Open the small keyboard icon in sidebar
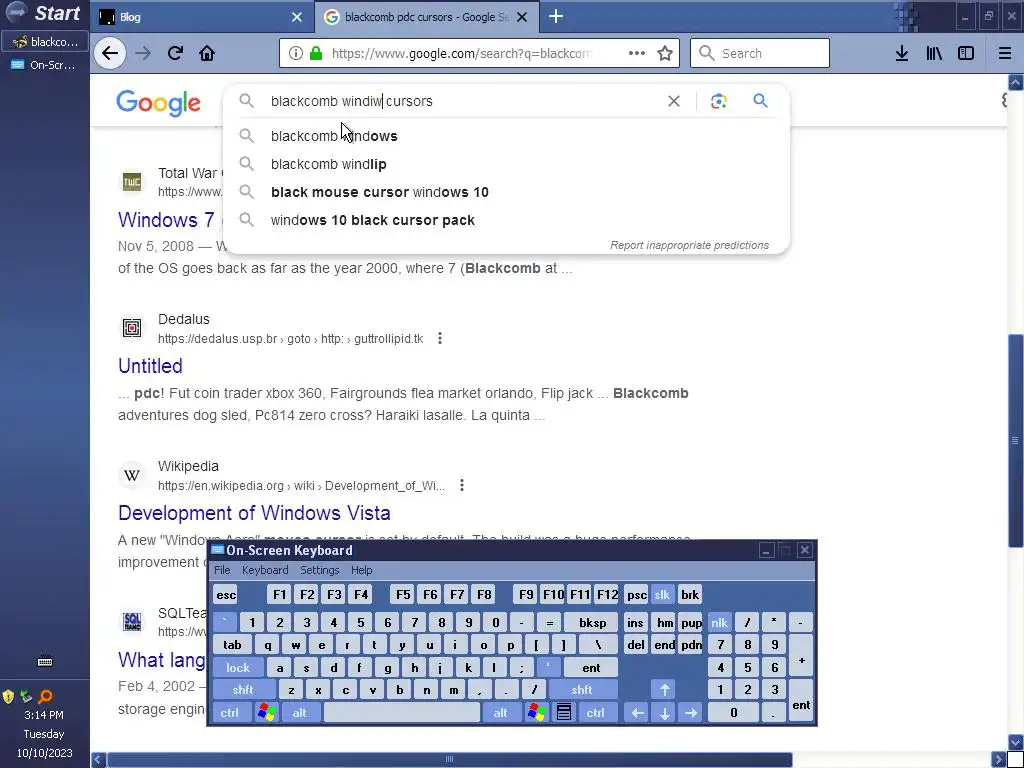1024x768 pixels. coord(44,662)
